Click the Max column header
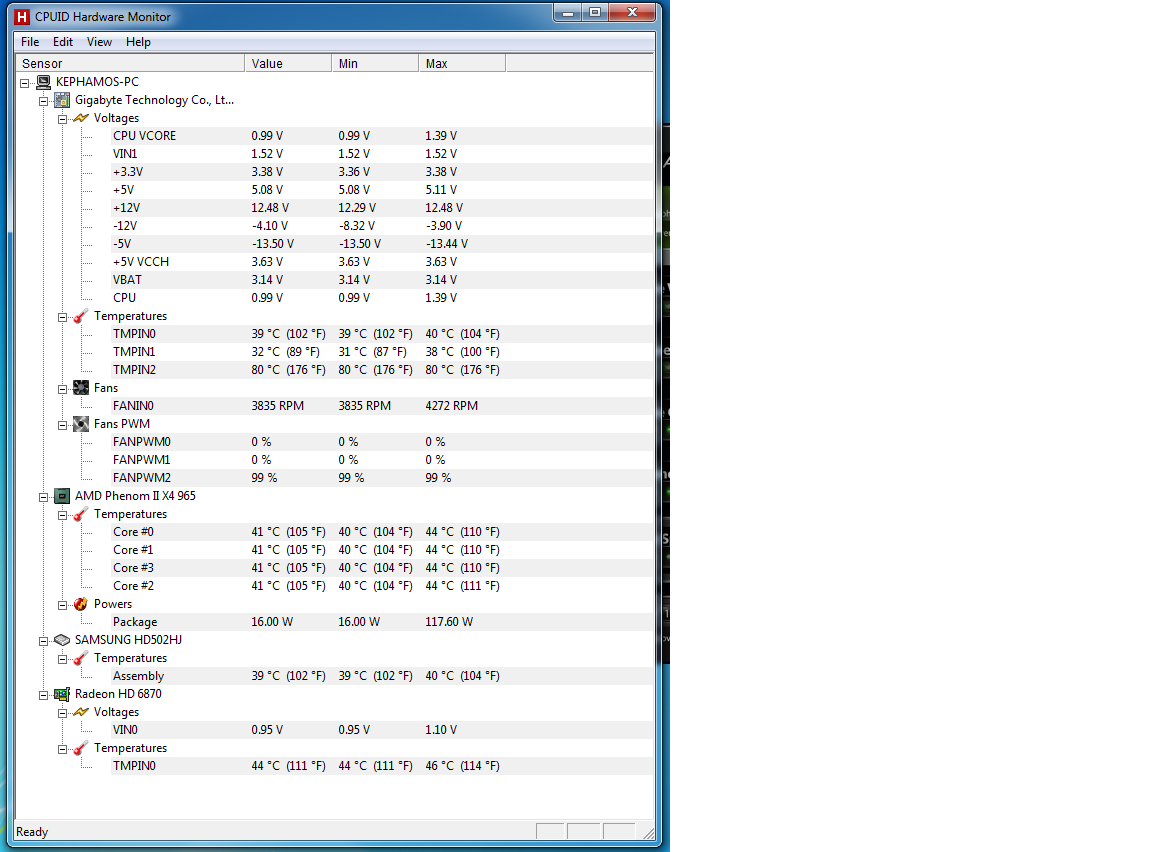The image size is (1152, 852). (461, 63)
